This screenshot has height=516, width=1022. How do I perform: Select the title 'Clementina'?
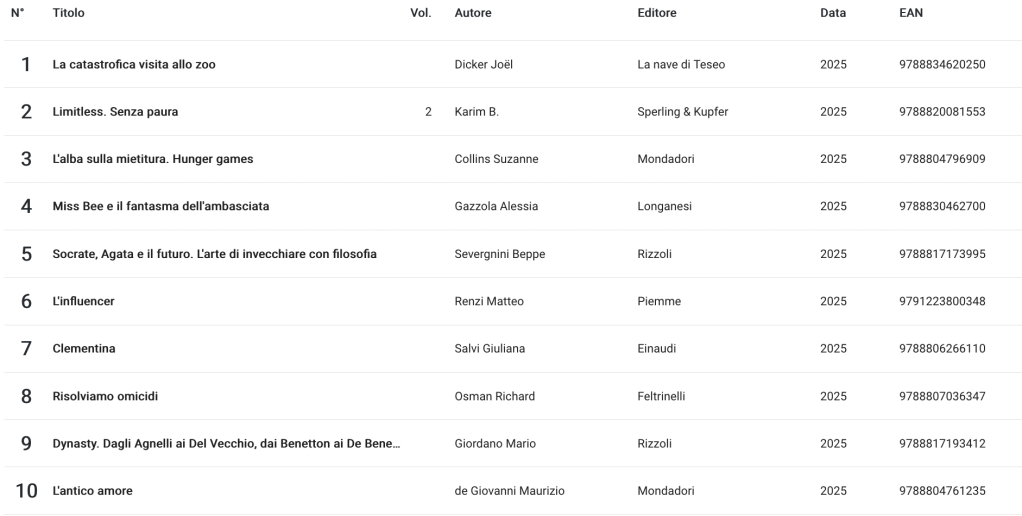84,349
